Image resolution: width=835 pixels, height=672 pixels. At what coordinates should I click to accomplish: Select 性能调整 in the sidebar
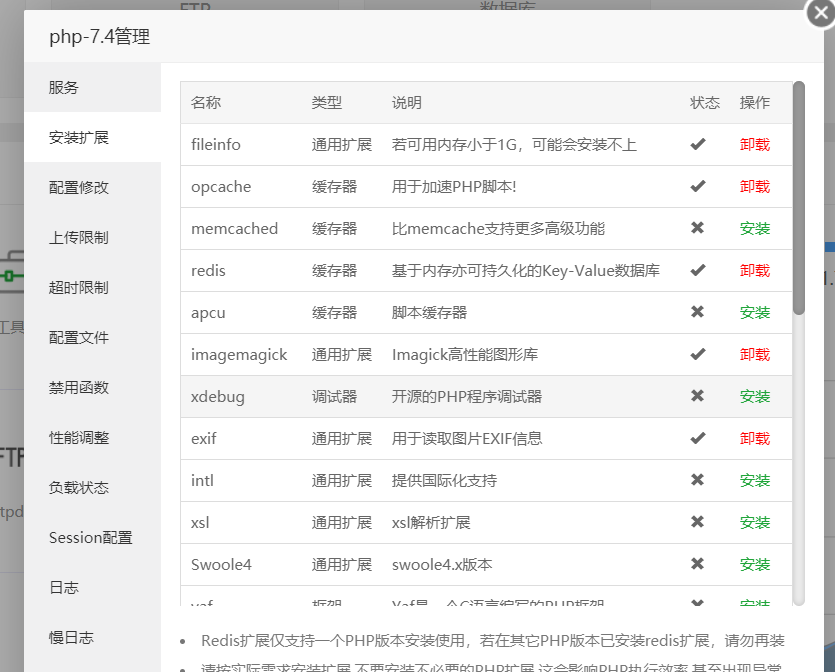[x=79, y=437]
